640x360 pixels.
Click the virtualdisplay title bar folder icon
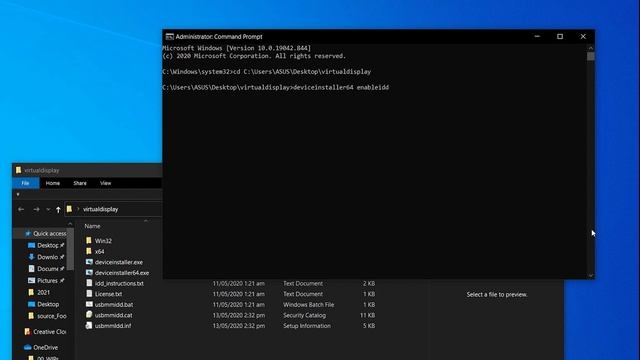(18, 170)
